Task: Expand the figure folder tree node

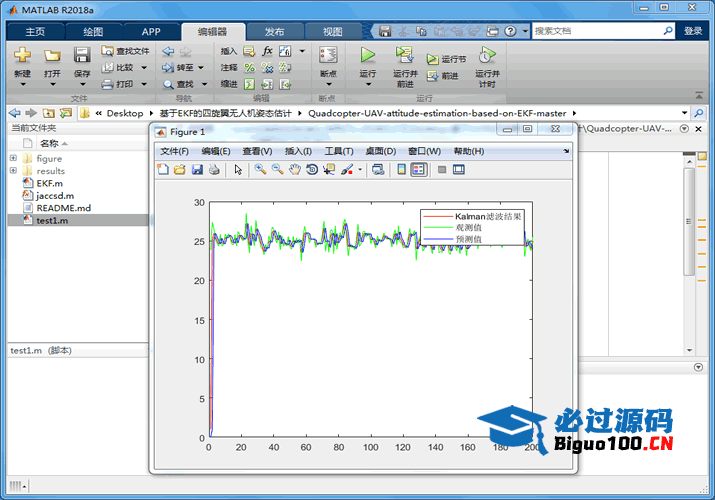Action: (13, 158)
